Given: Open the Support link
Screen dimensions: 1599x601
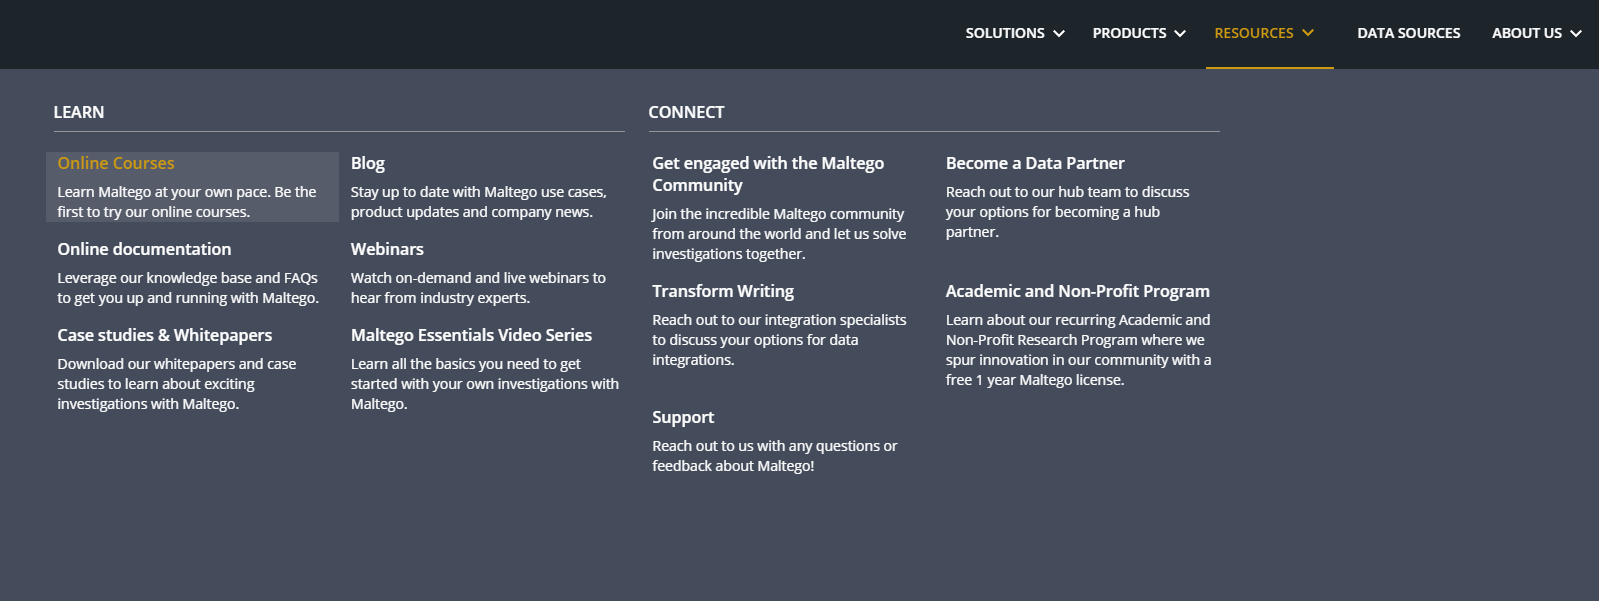Looking at the screenshot, I should pos(683,417).
